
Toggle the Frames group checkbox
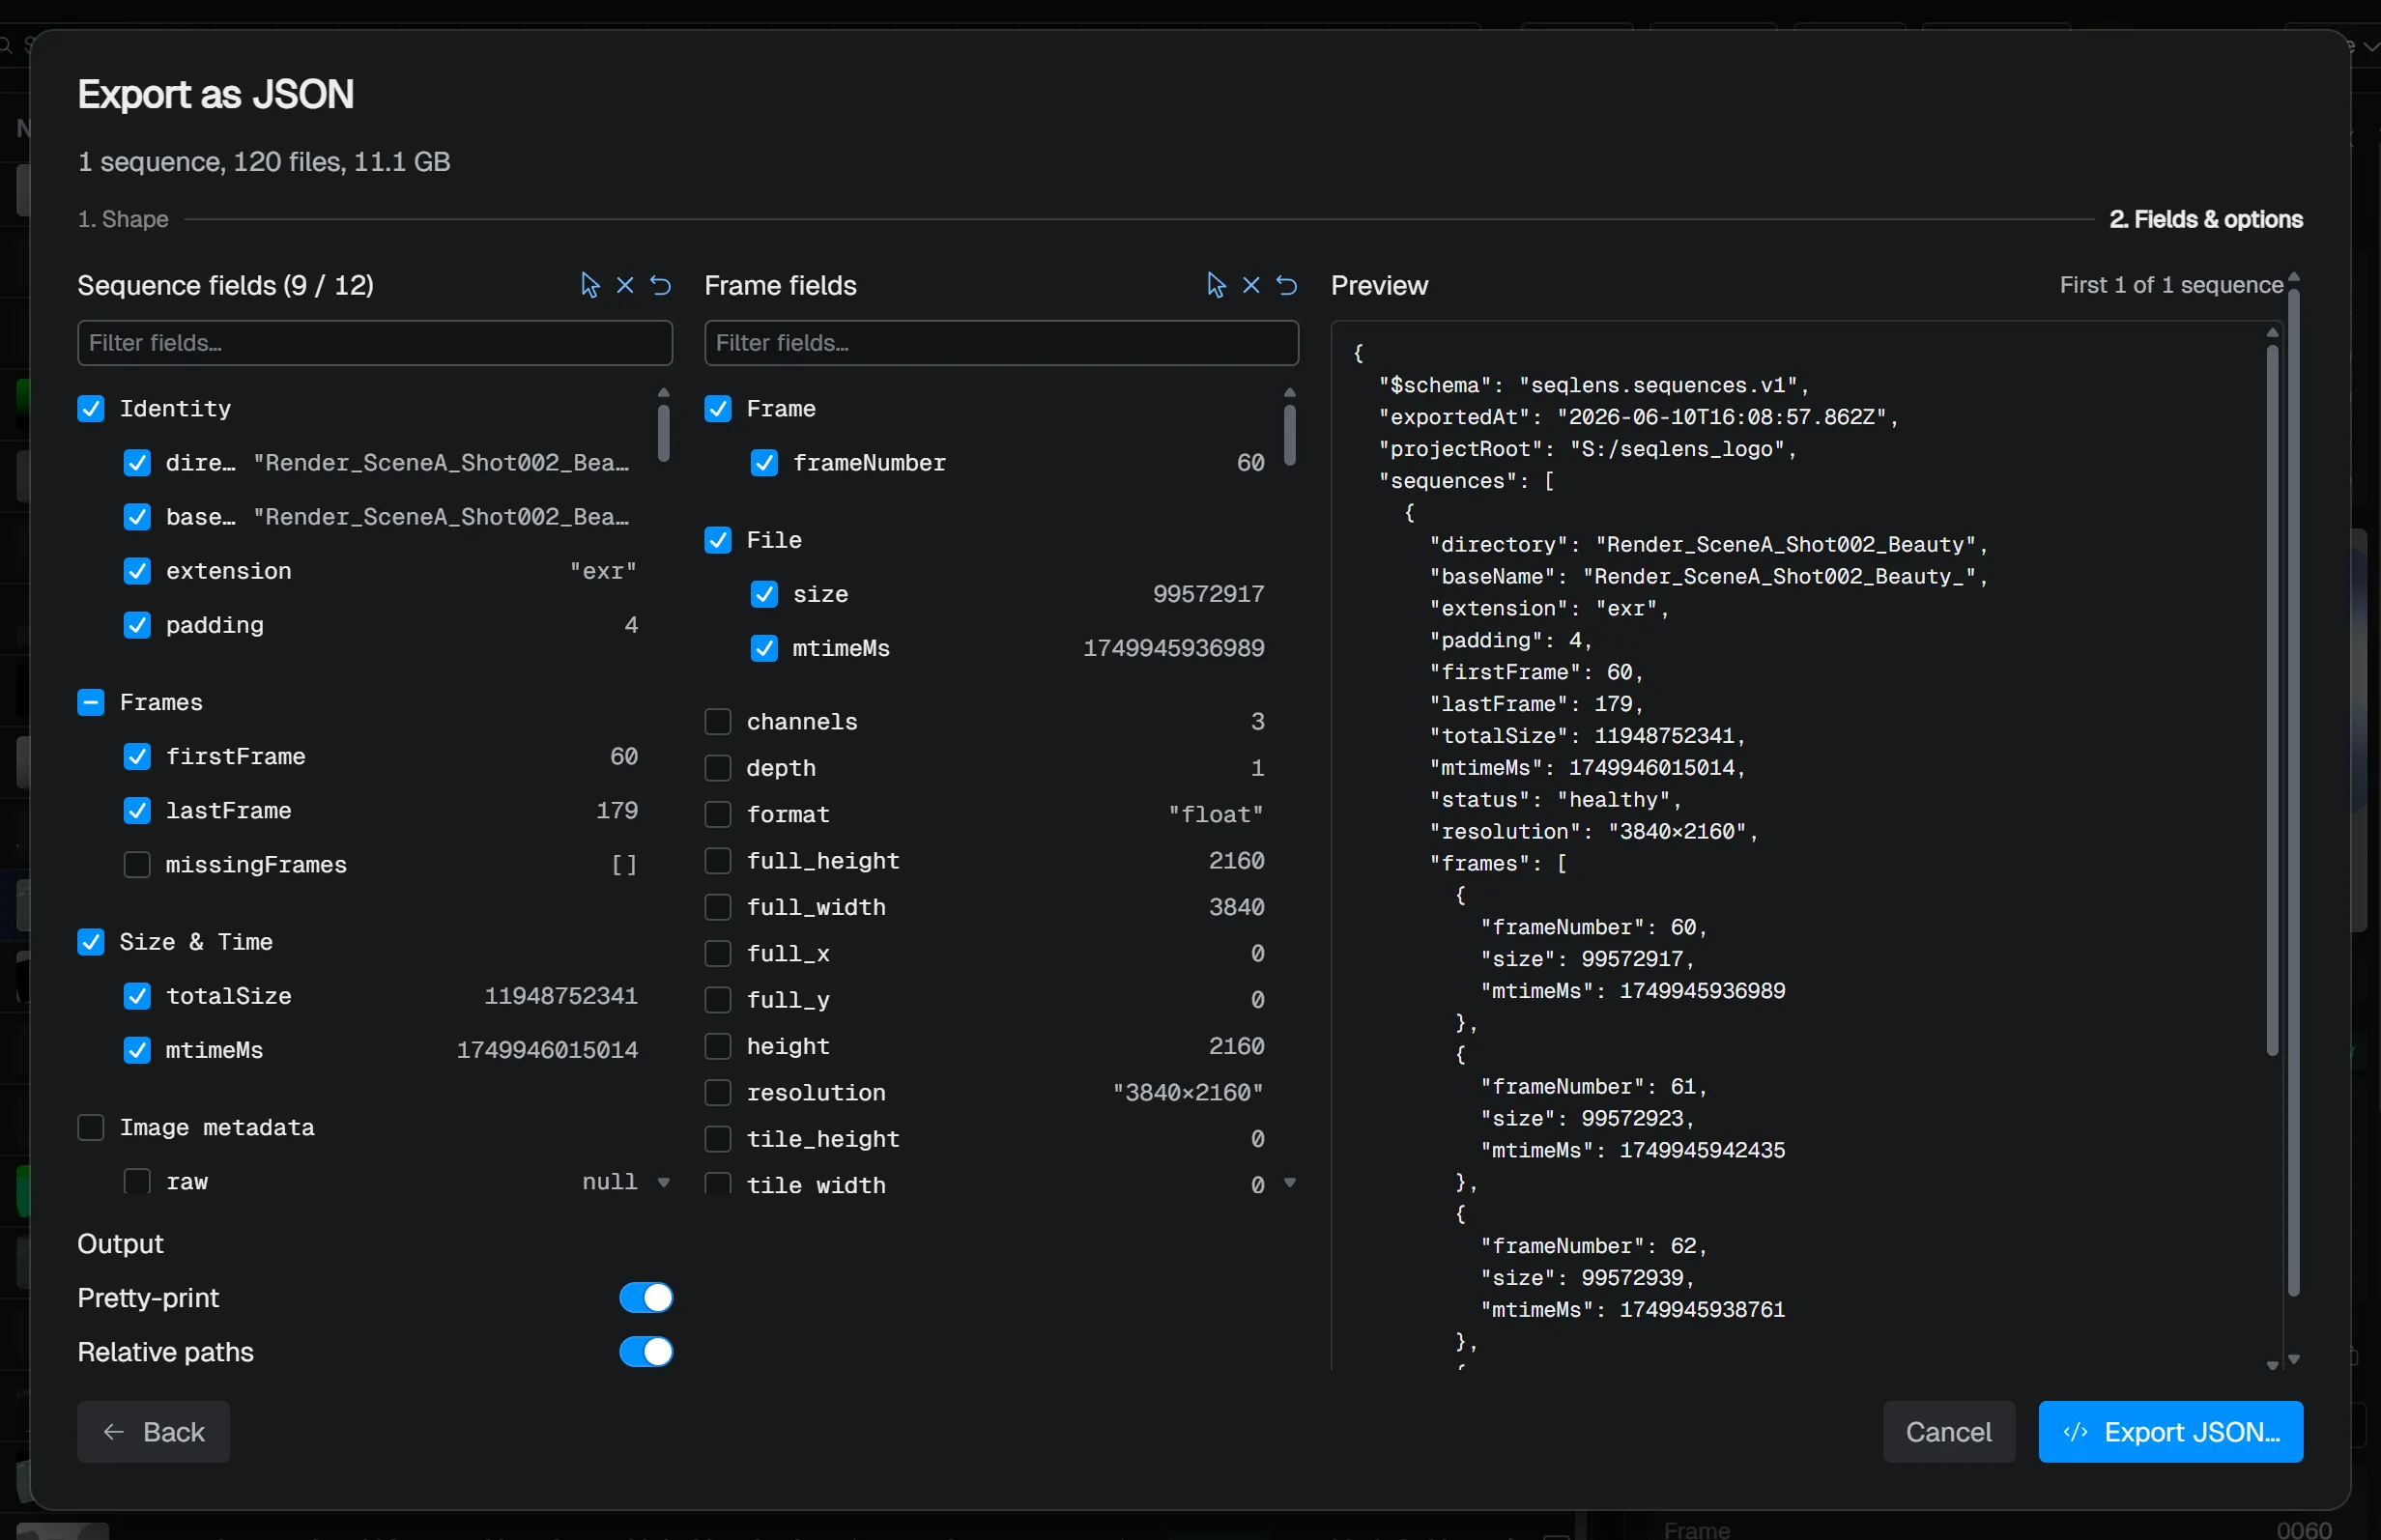pos(91,703)
